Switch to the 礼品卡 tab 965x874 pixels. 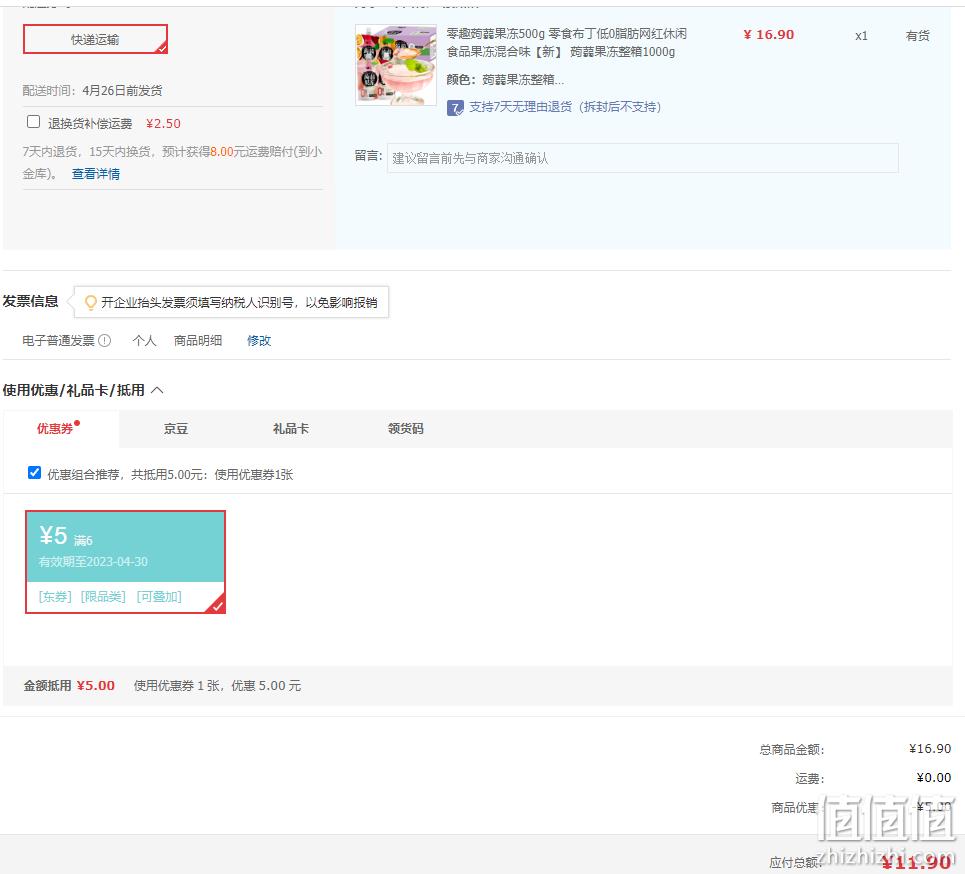pos(290,428)
